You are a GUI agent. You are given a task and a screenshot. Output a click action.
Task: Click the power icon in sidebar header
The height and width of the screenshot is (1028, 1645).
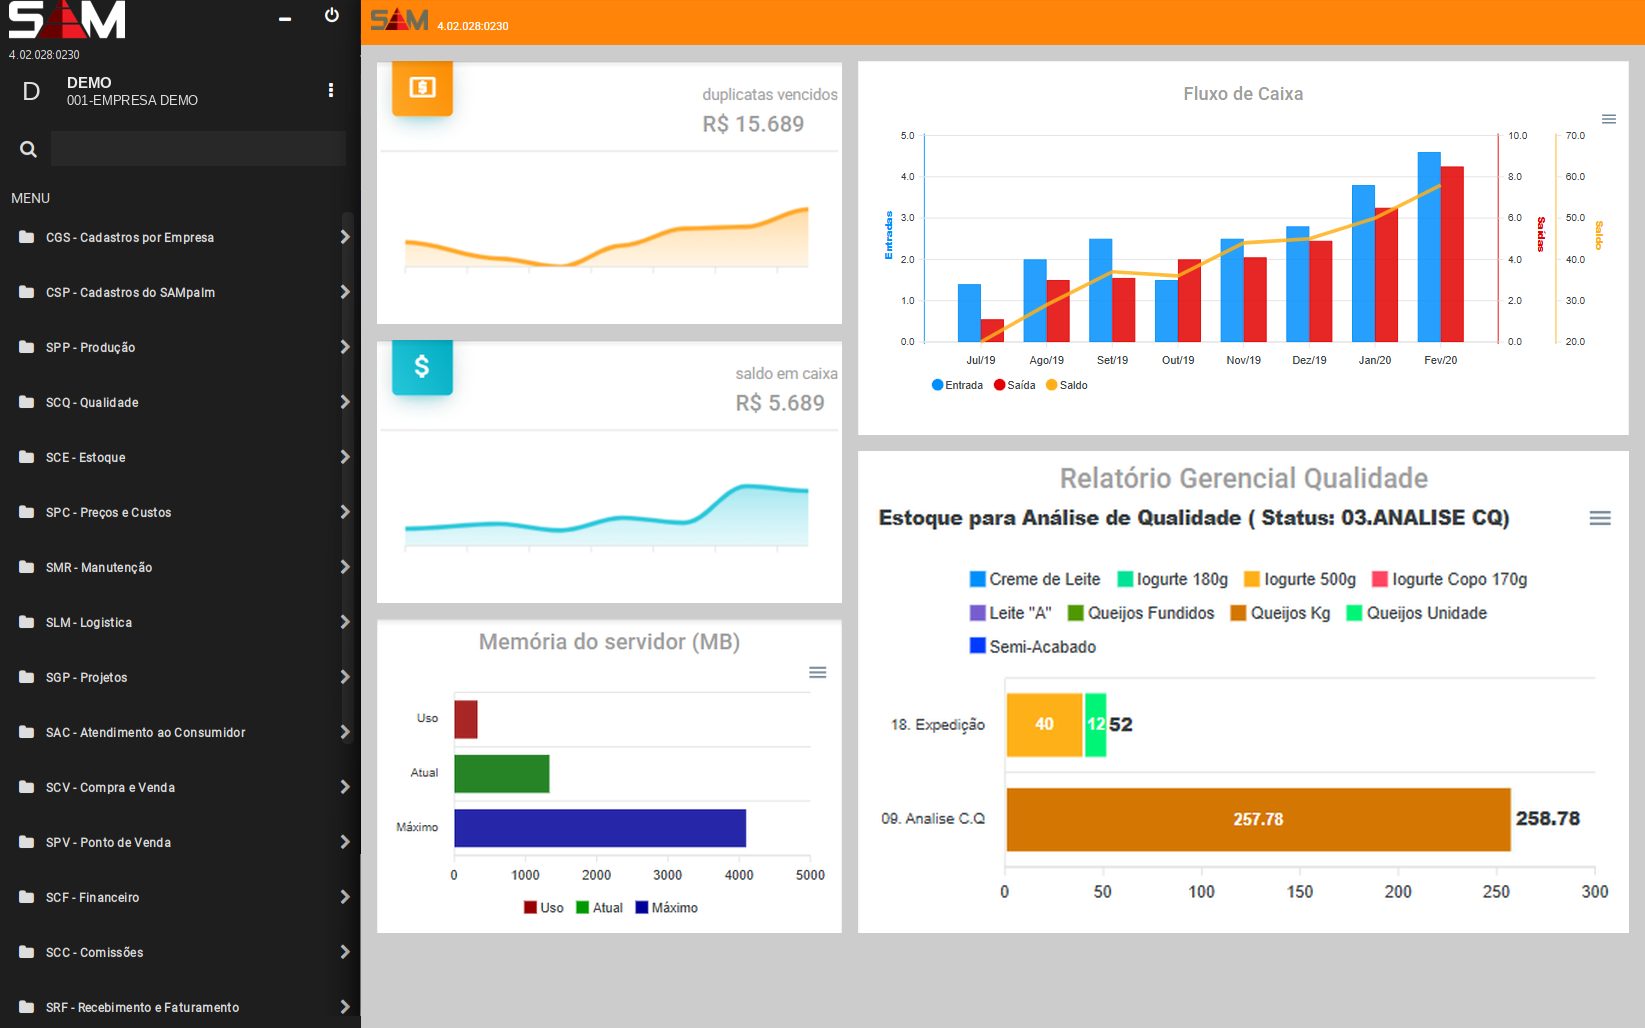(x=332, y=15)
